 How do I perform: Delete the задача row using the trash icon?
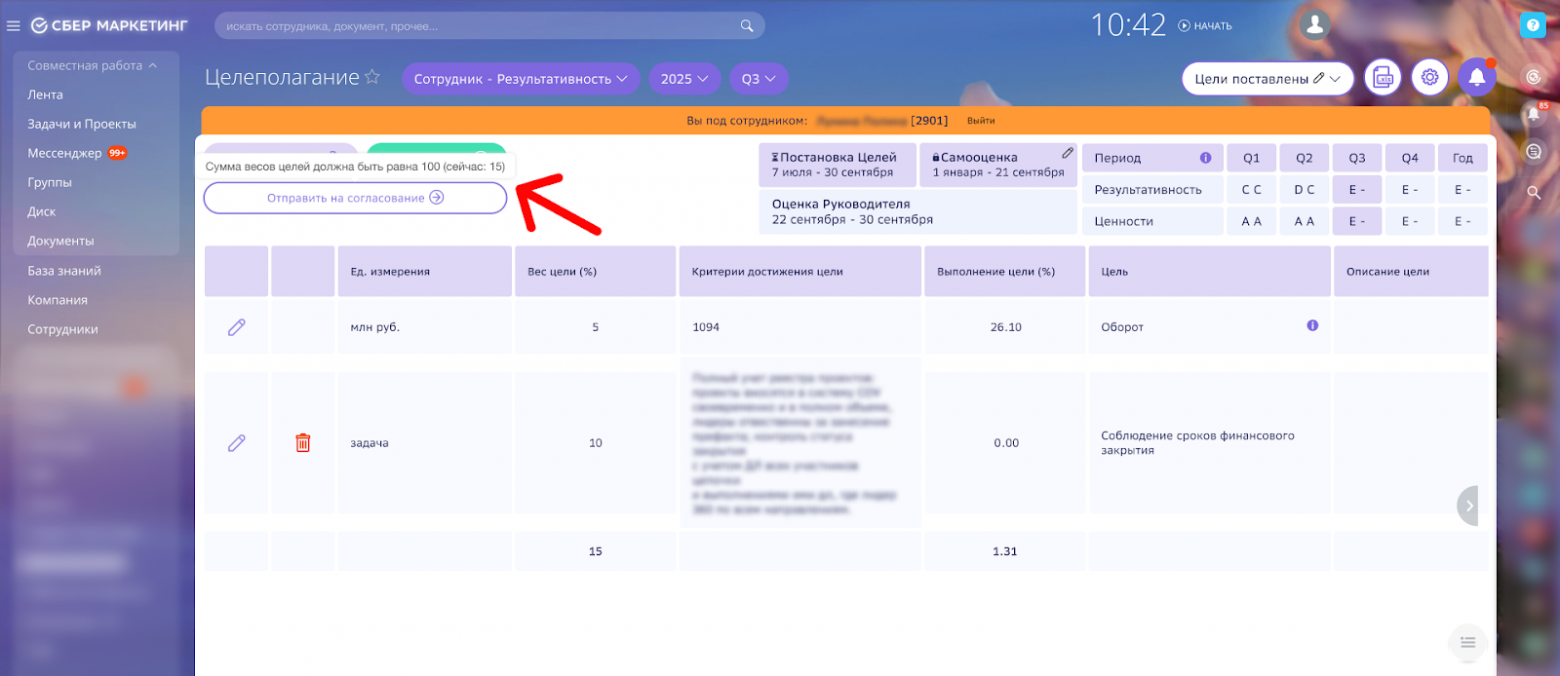(303, 442)
